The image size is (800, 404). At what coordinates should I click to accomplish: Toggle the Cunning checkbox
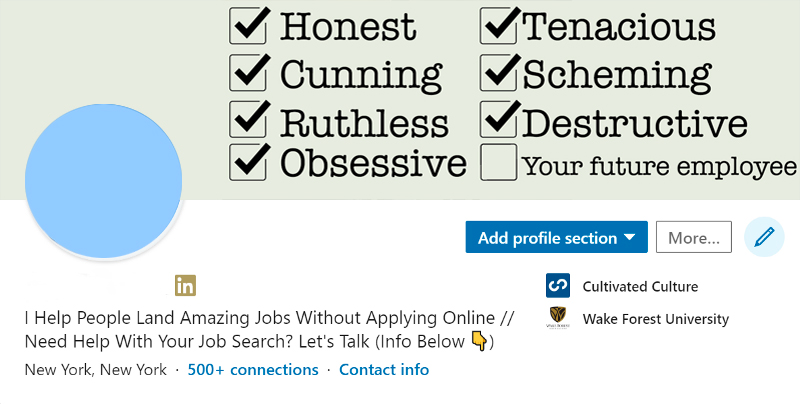248,72
